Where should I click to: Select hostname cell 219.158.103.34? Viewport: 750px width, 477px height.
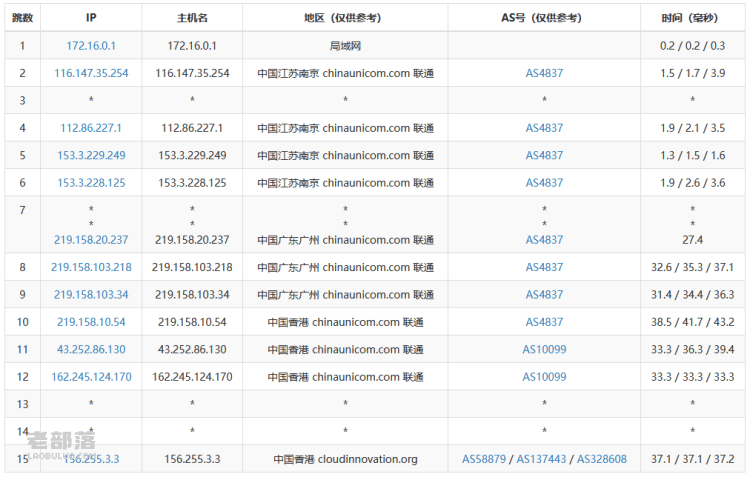[192, 295]
